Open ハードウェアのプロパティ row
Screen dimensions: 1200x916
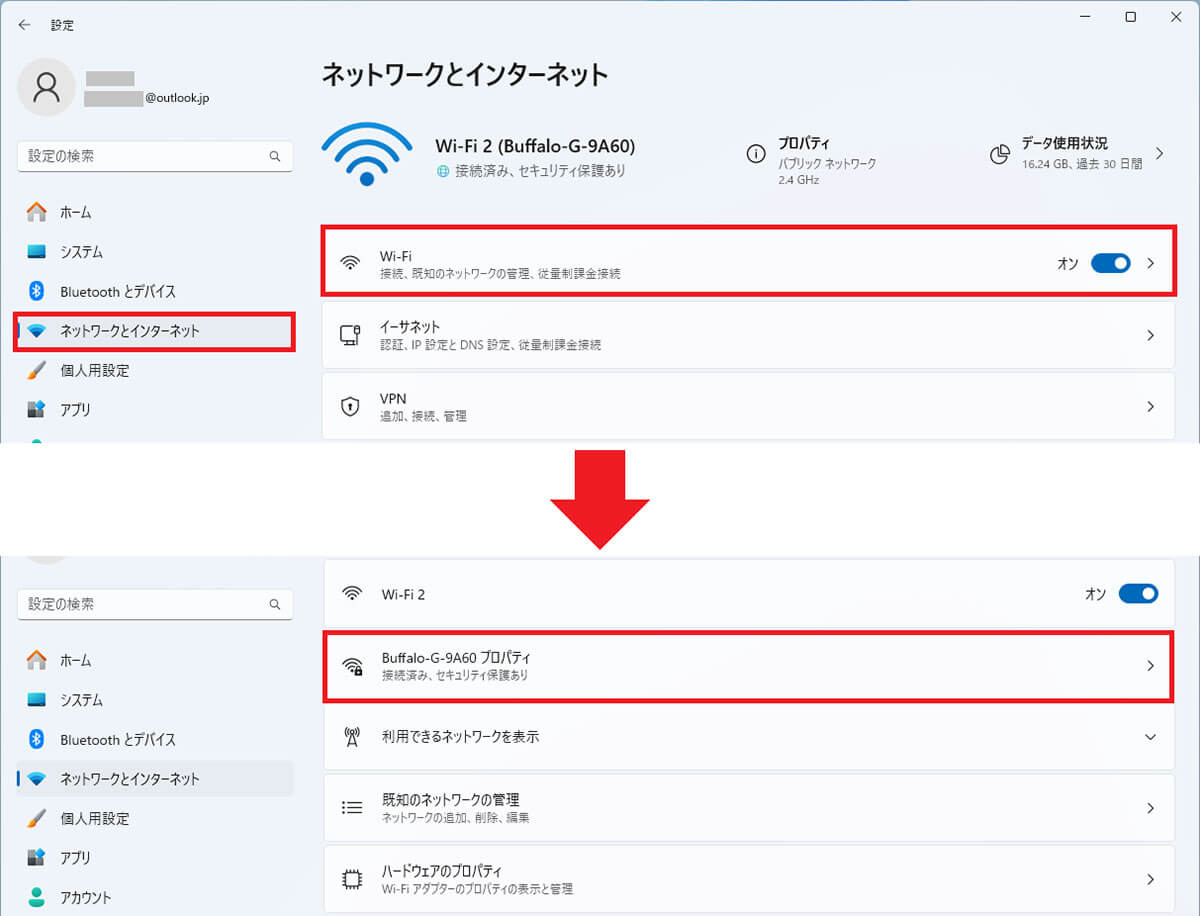[748, 879]
